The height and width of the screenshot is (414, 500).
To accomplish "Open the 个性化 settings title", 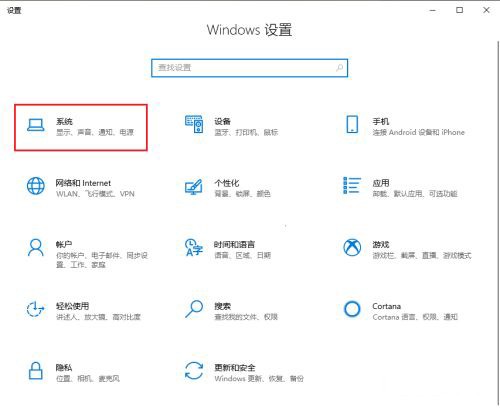I will (x=227, y=183).
